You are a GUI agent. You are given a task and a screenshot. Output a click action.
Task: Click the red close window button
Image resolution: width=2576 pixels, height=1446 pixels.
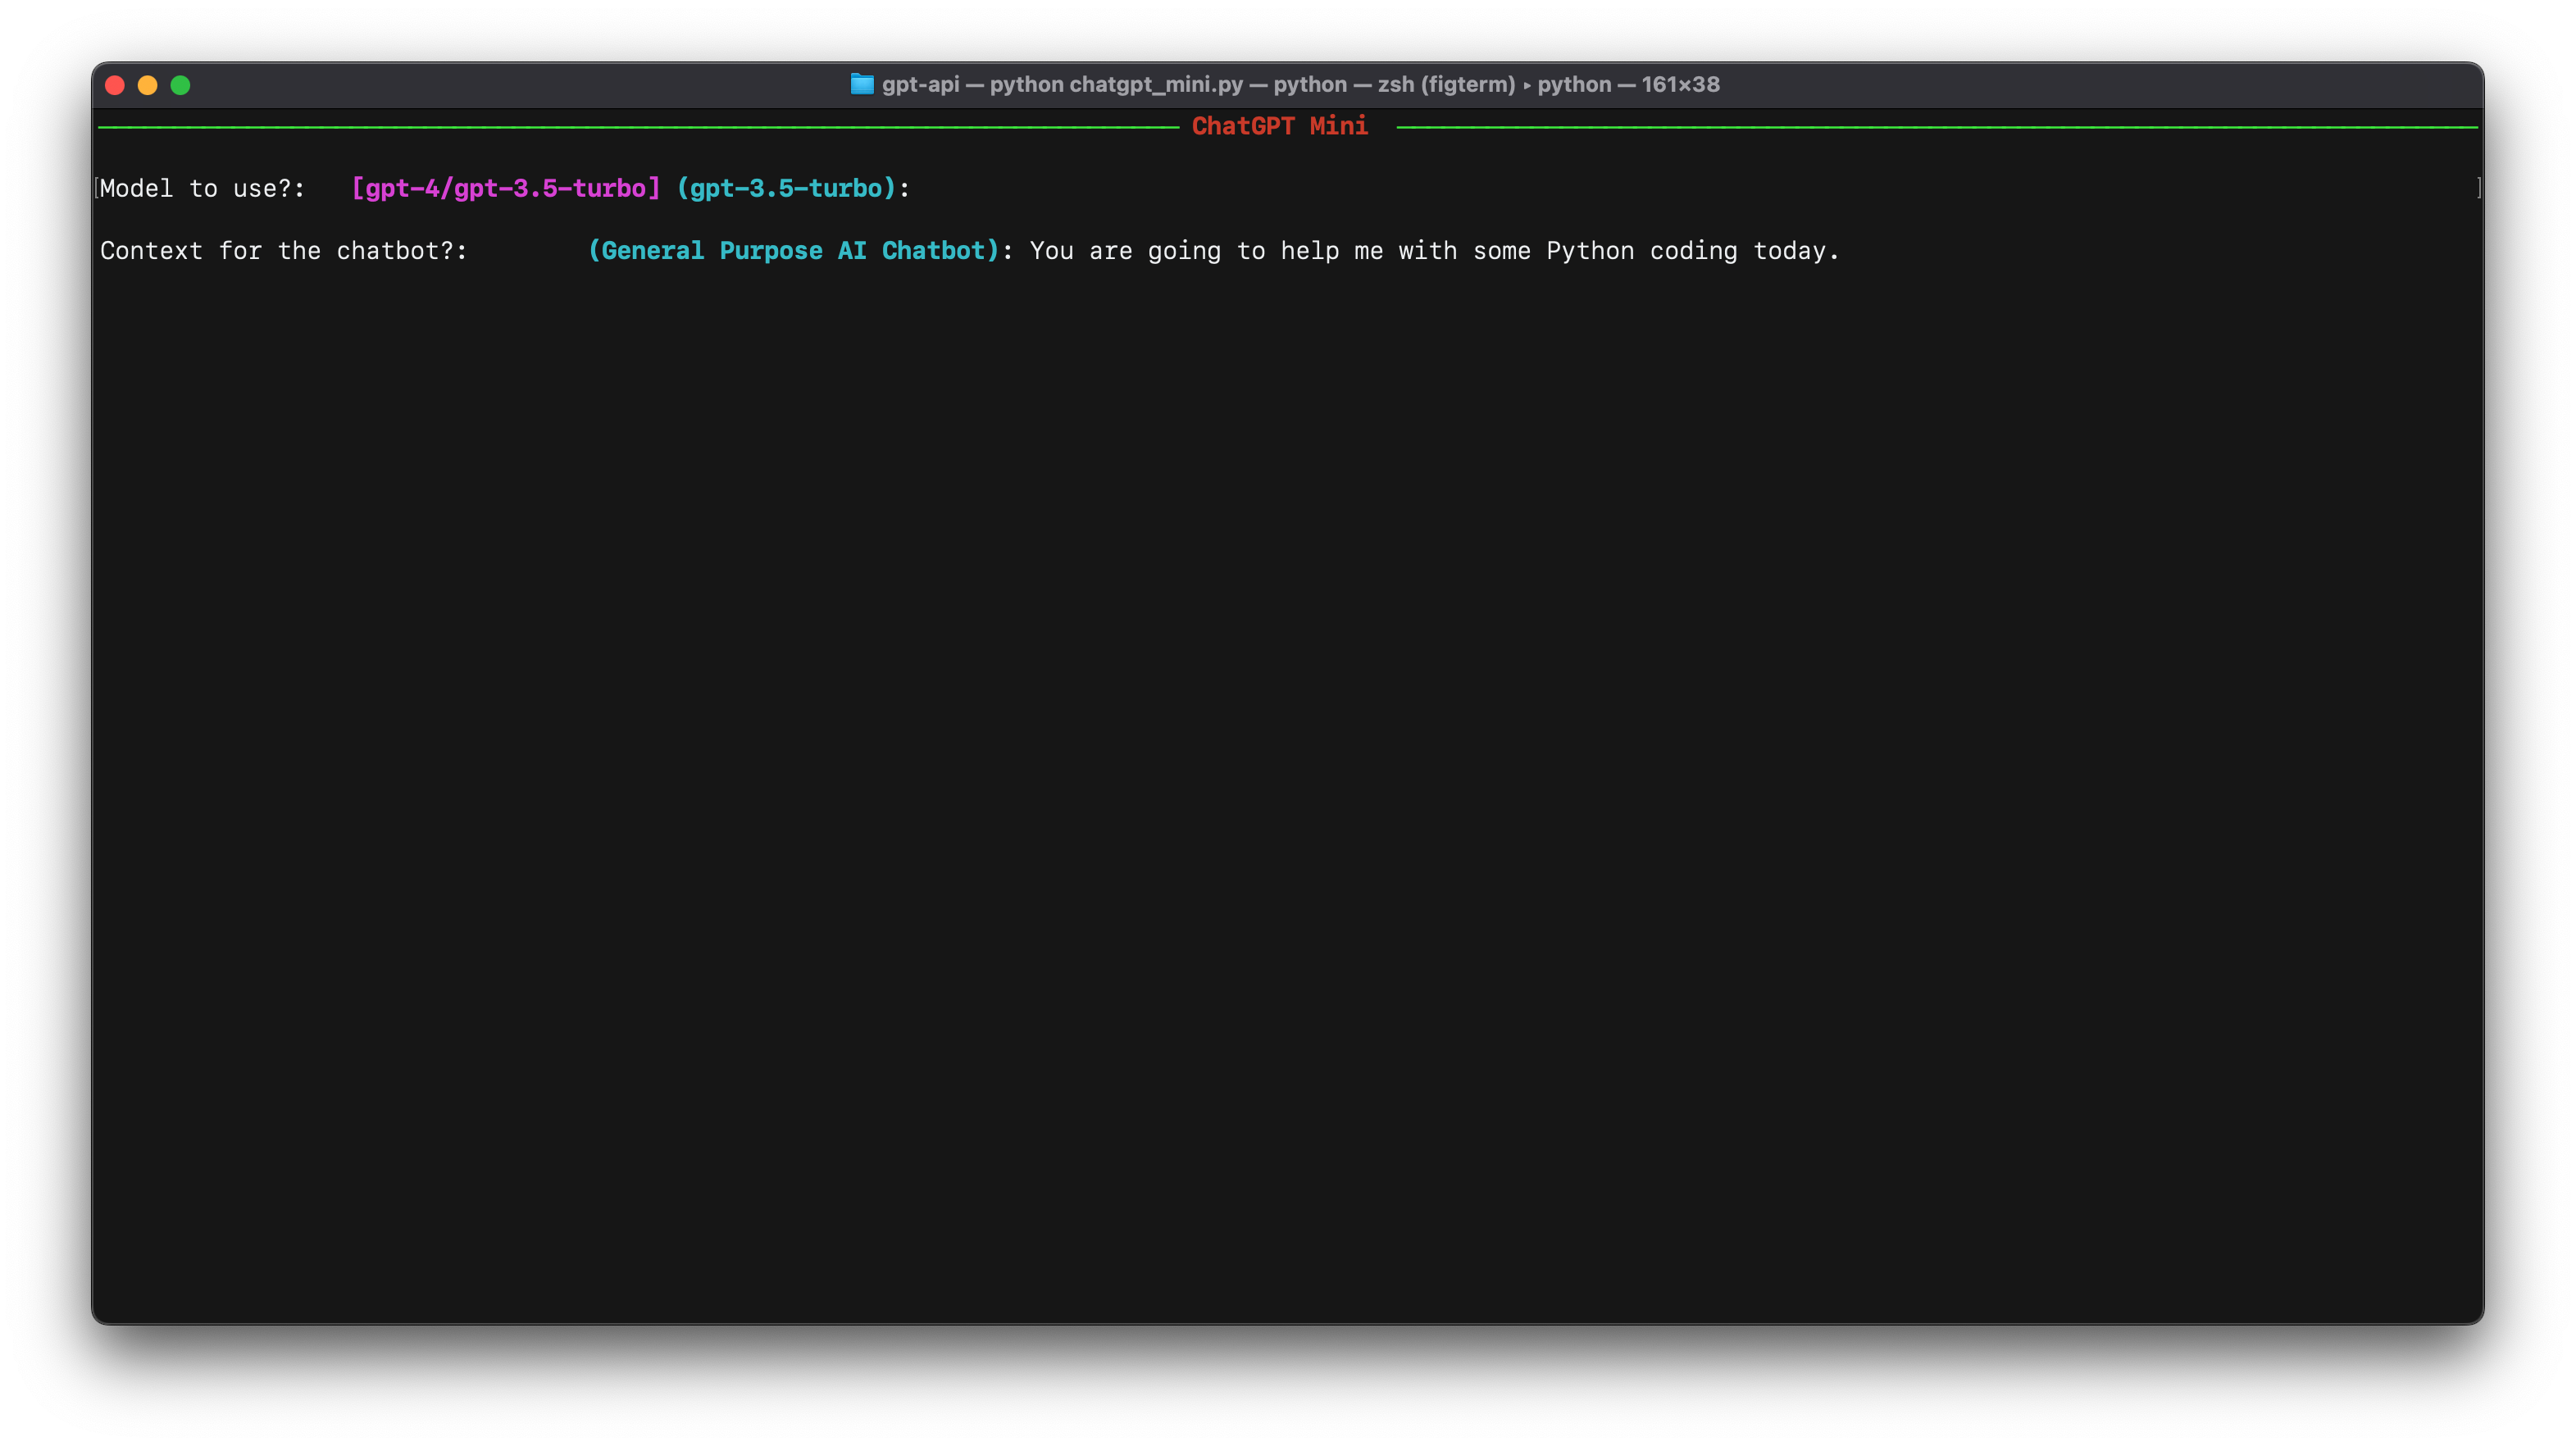click(115, 85)
